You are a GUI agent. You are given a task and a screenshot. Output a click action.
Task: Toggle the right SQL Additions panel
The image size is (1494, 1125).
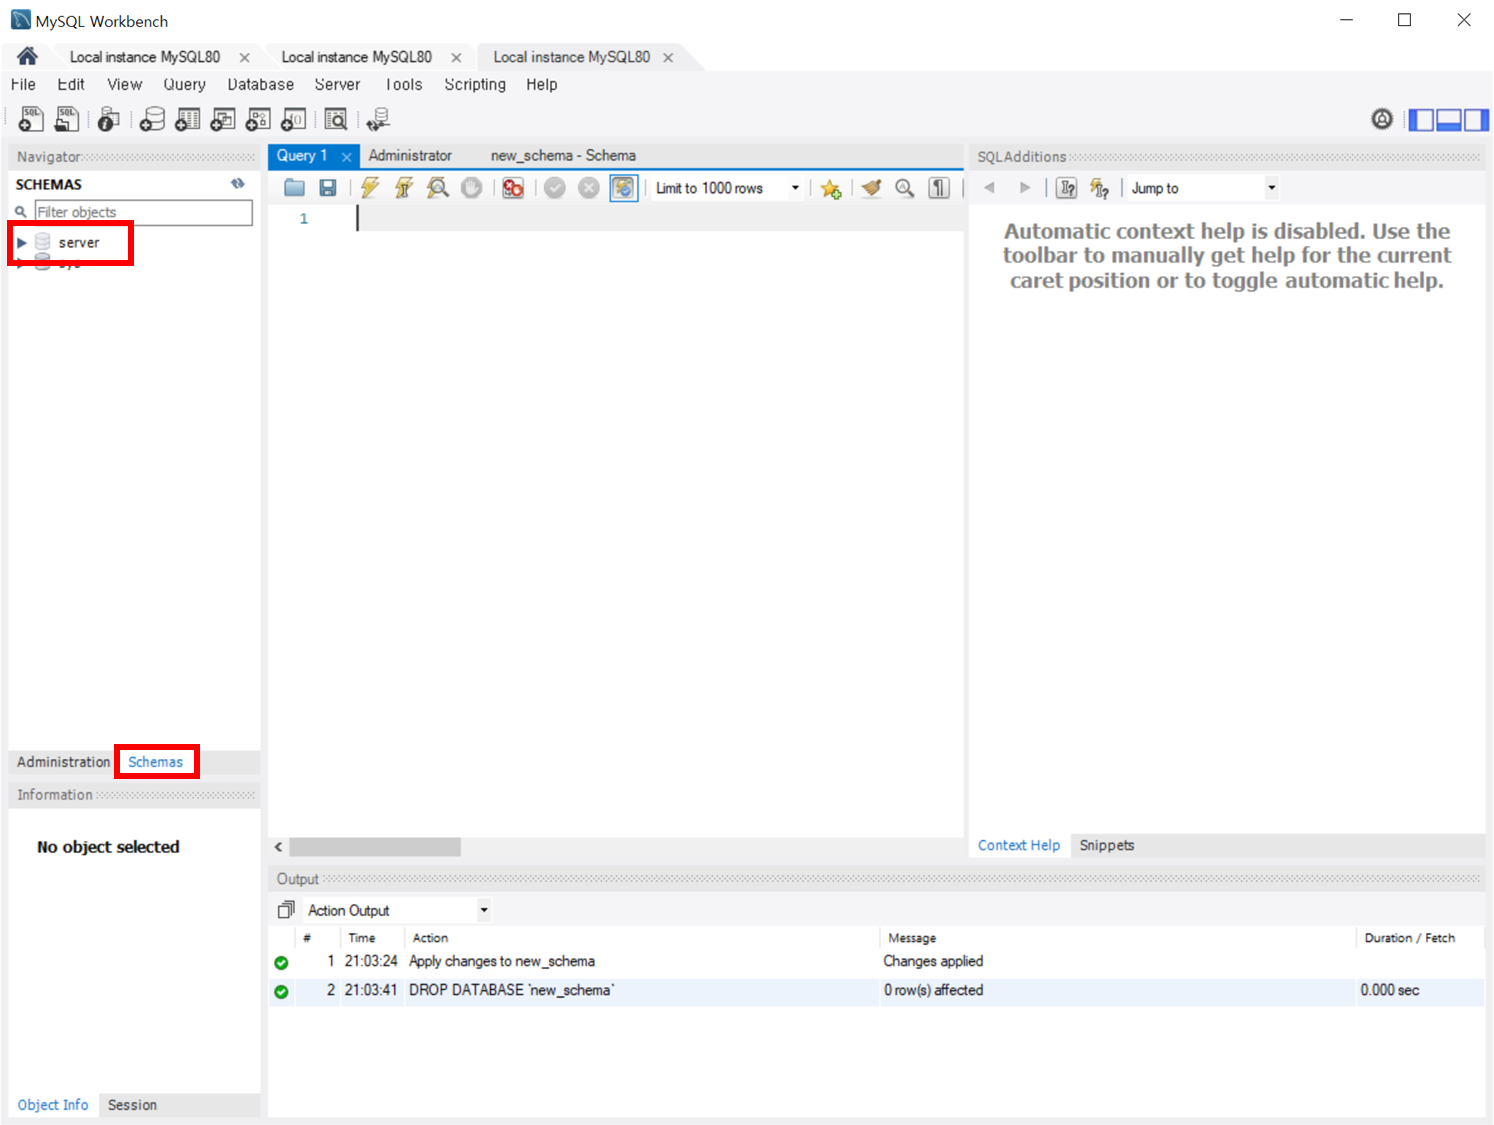click(x=1476, y=120)
